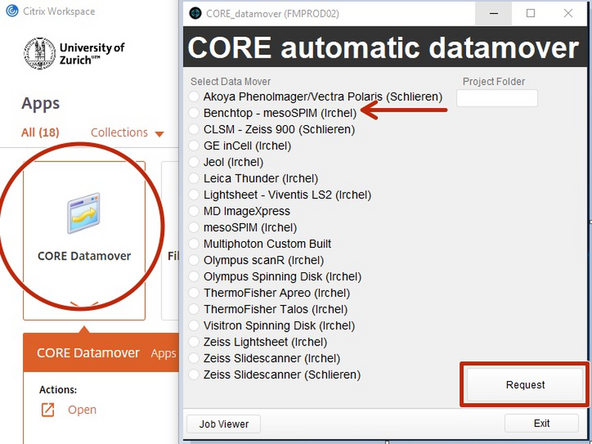Select ThermoFisher Apreo (Irchel) radio button
Screen dimensions: 592x444
(194, 293)
